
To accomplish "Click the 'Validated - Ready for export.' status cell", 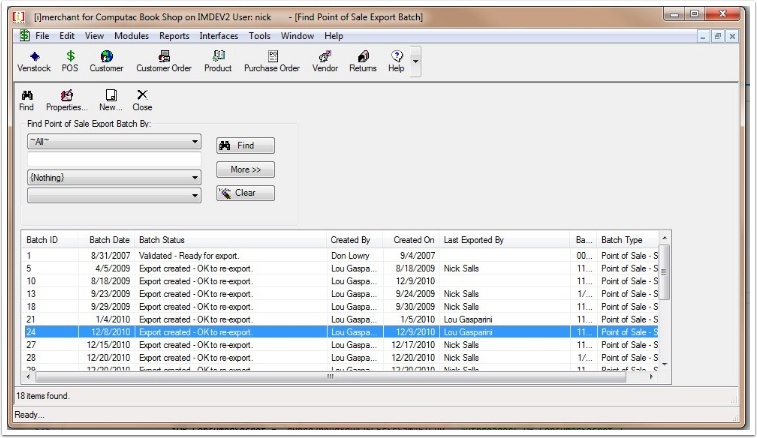I will click(189, 255).
